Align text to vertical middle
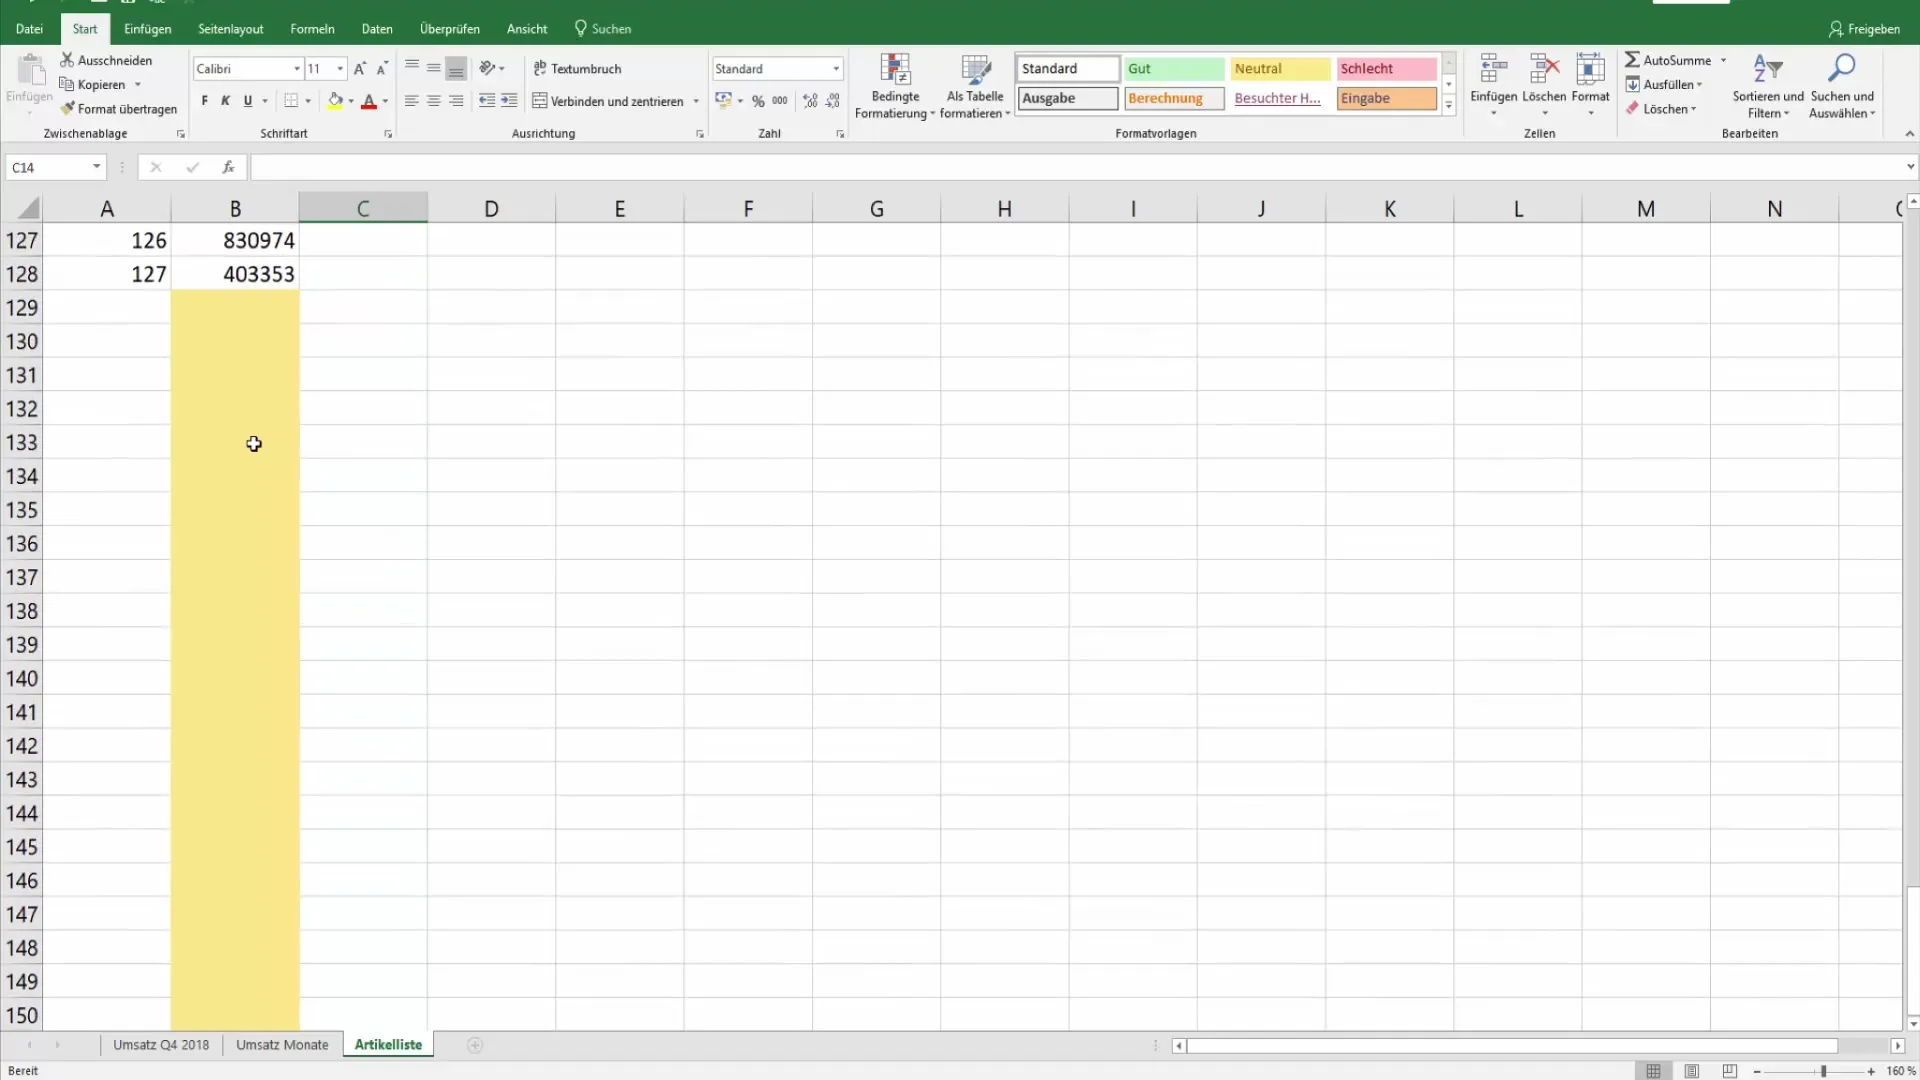The height and width of the screenshot is (1080, 1920). coord(434,68)
